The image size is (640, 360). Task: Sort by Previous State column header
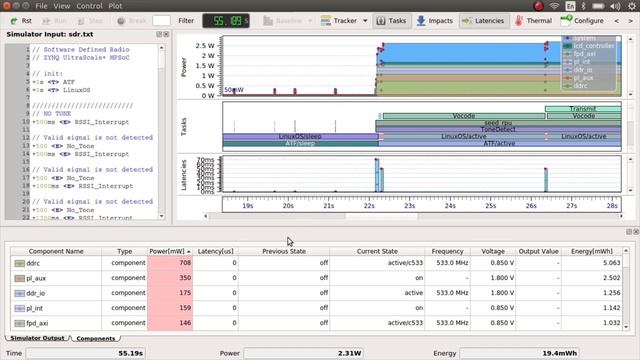coord(284,251)
